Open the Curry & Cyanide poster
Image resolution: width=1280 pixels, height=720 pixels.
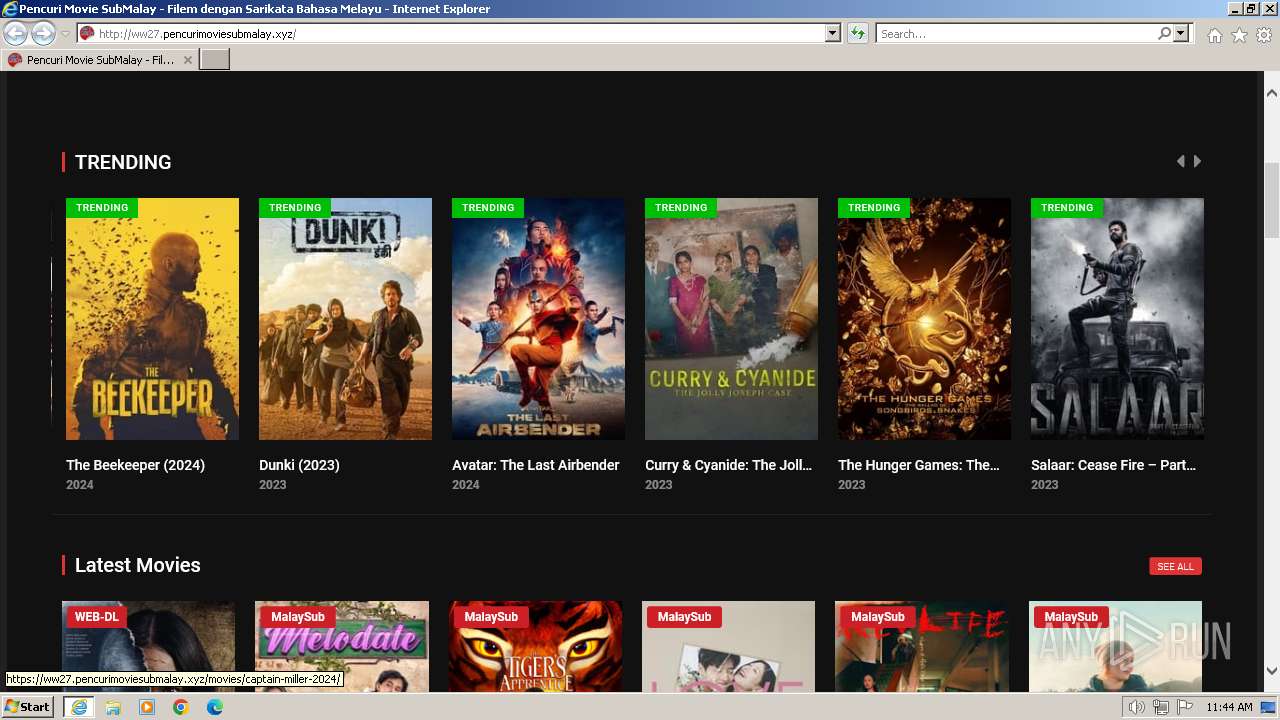click(731, 319)
